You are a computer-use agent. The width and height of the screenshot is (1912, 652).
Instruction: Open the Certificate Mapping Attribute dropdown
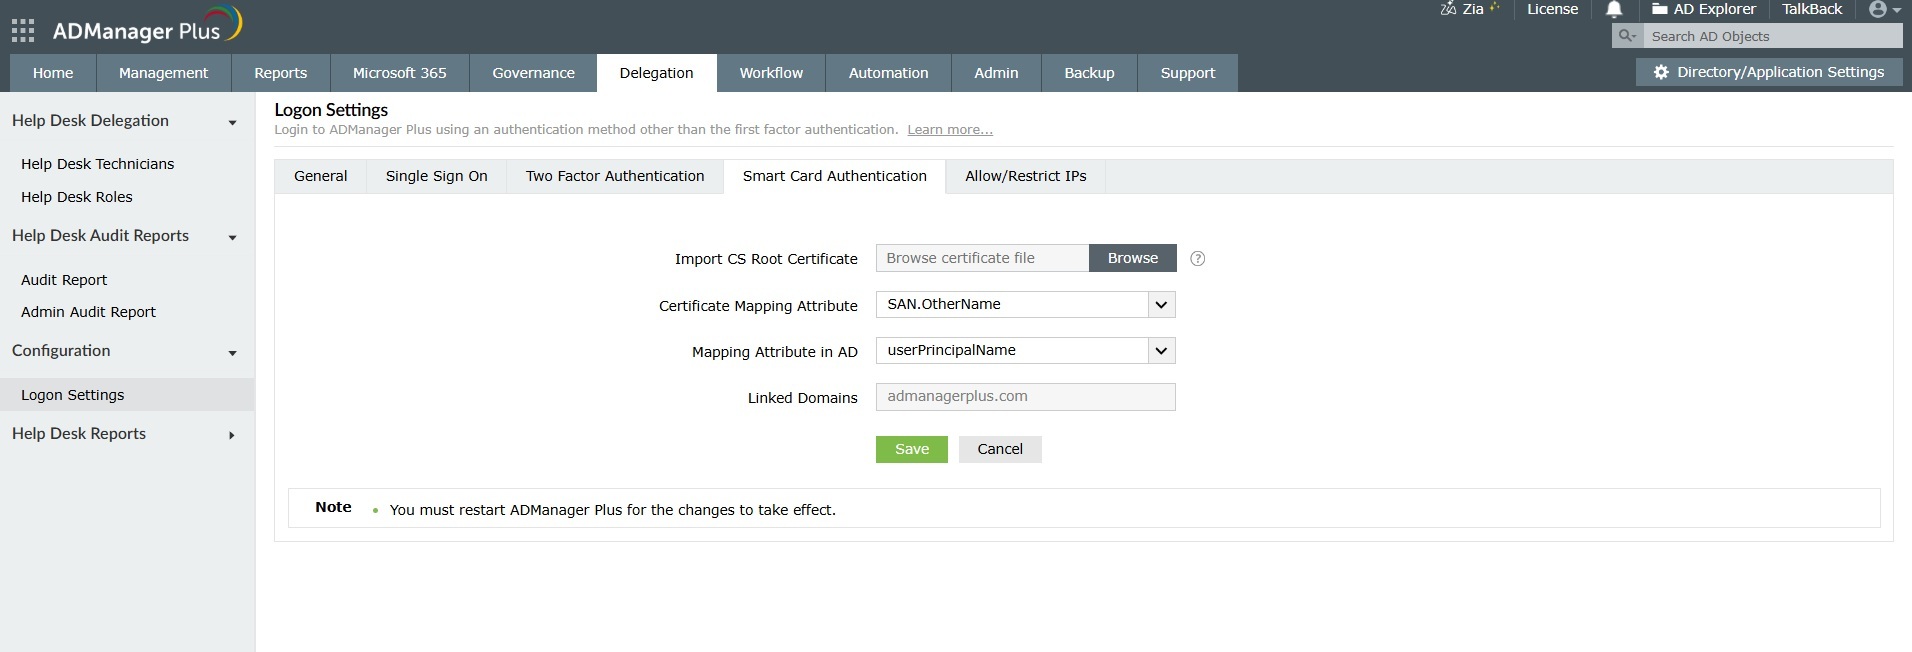(1025, 304)
